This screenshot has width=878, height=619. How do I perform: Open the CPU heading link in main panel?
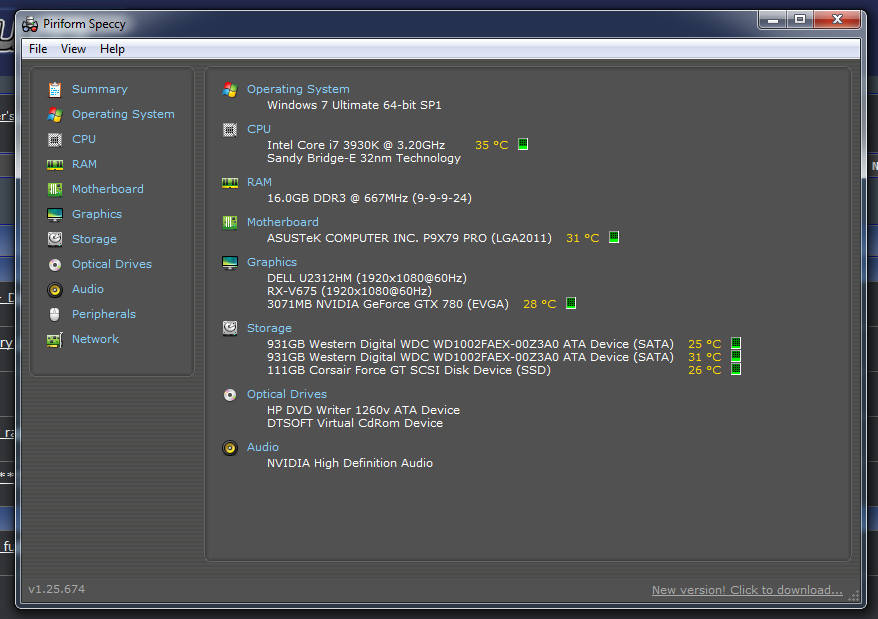[x=259, y=129]
